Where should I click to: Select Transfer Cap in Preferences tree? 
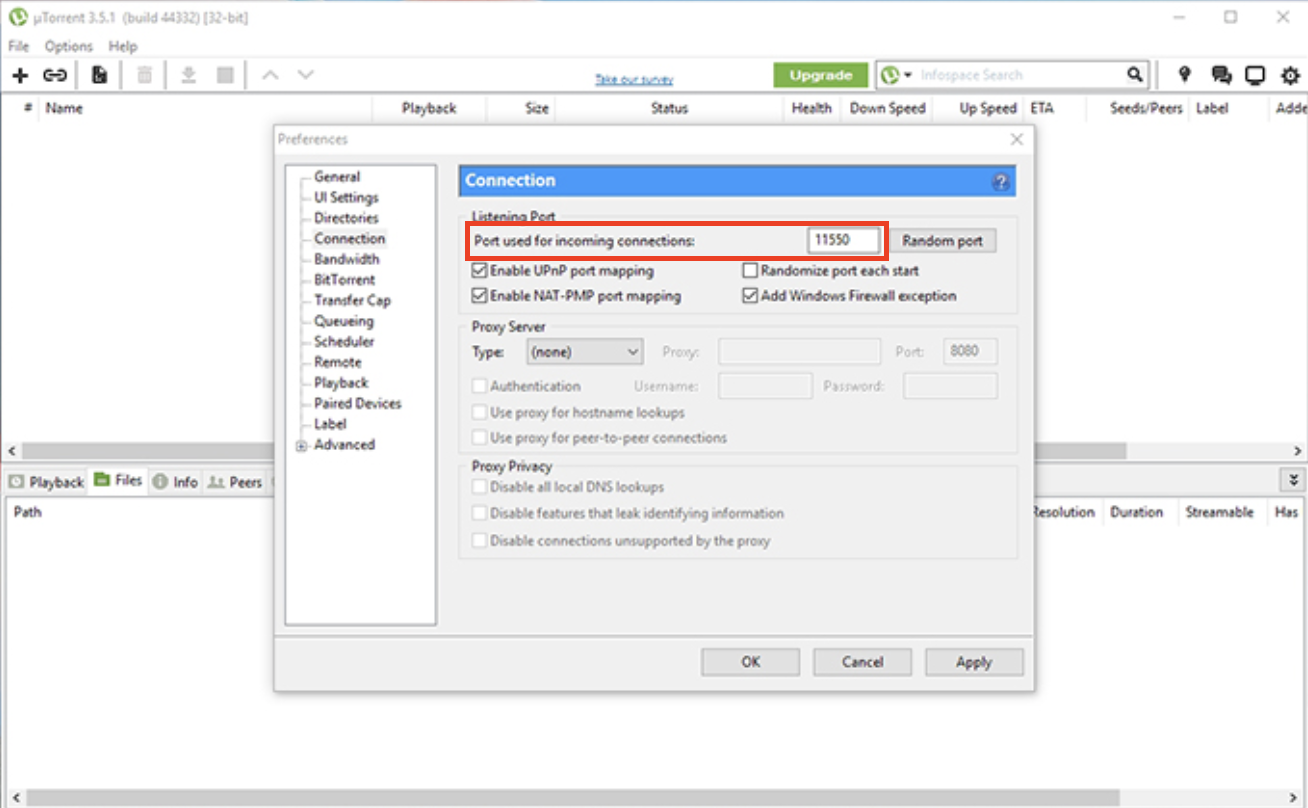point(352,300)
